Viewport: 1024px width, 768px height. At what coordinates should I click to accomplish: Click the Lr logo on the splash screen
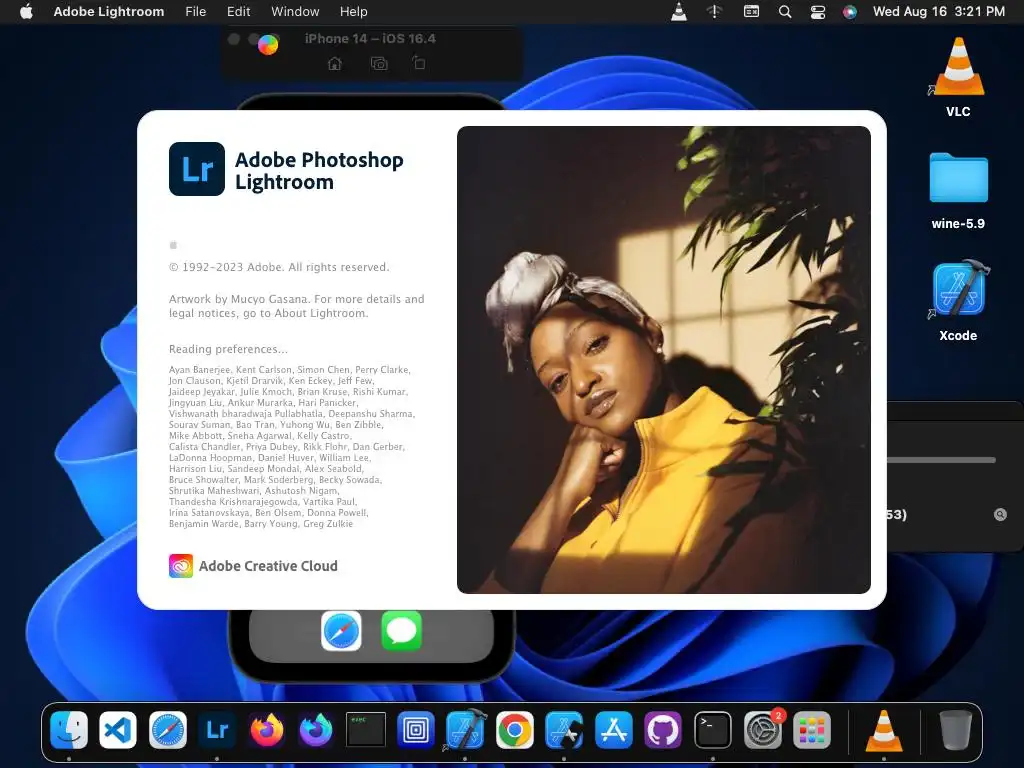[197, 169]
